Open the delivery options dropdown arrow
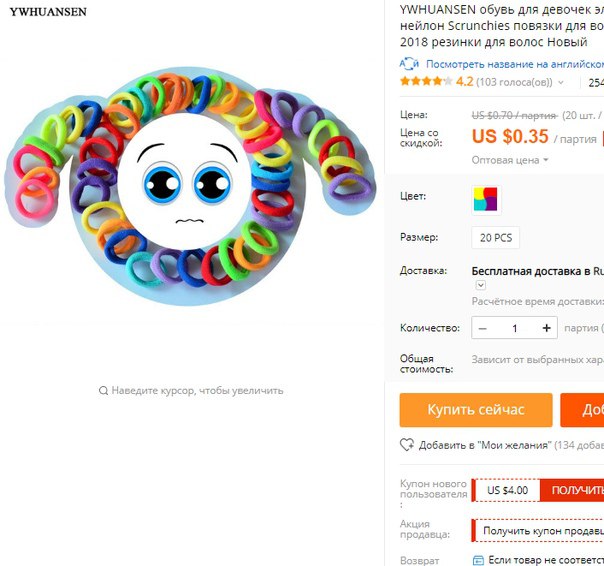This screenshot has width=604, height=566. point(480,285)
